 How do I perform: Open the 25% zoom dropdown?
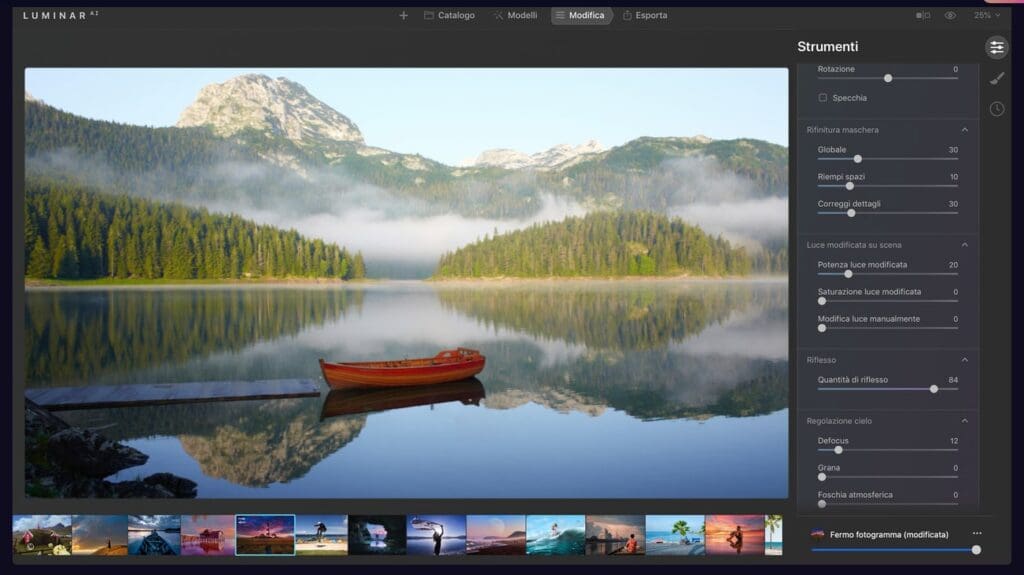click(x=987, y=15)
